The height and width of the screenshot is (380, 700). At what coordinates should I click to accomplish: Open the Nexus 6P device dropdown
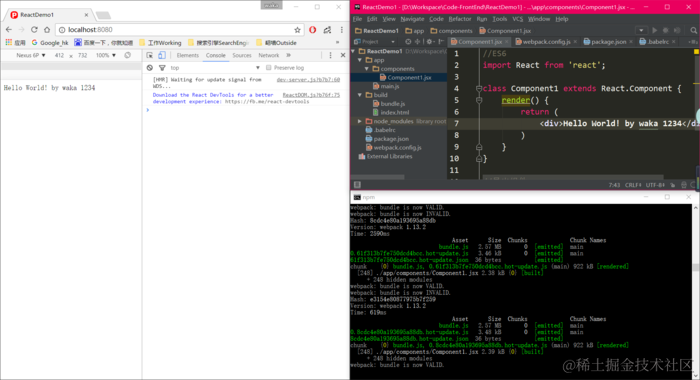coord(30,55)
